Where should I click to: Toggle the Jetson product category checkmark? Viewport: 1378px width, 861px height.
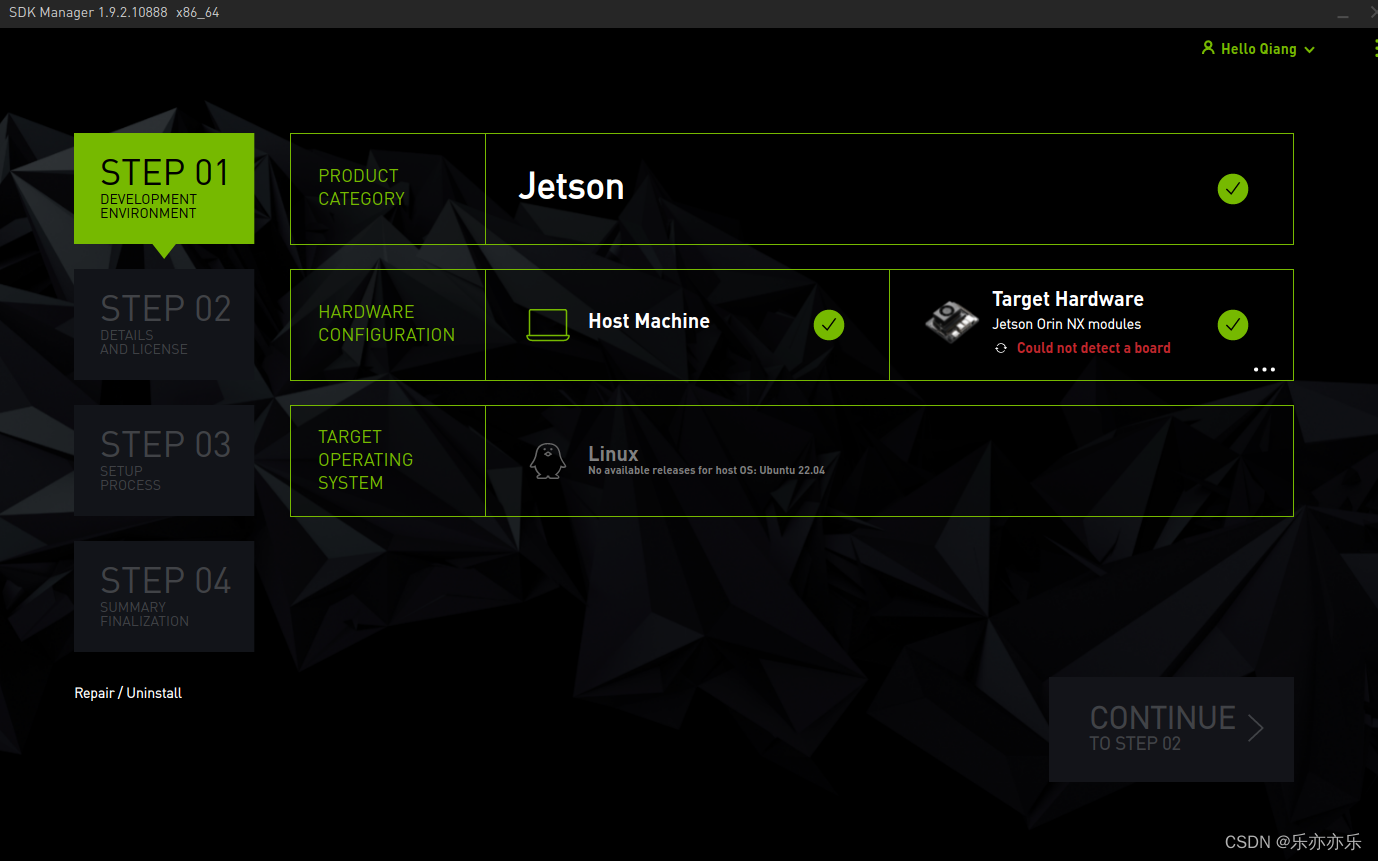(x=1233, y=189)
